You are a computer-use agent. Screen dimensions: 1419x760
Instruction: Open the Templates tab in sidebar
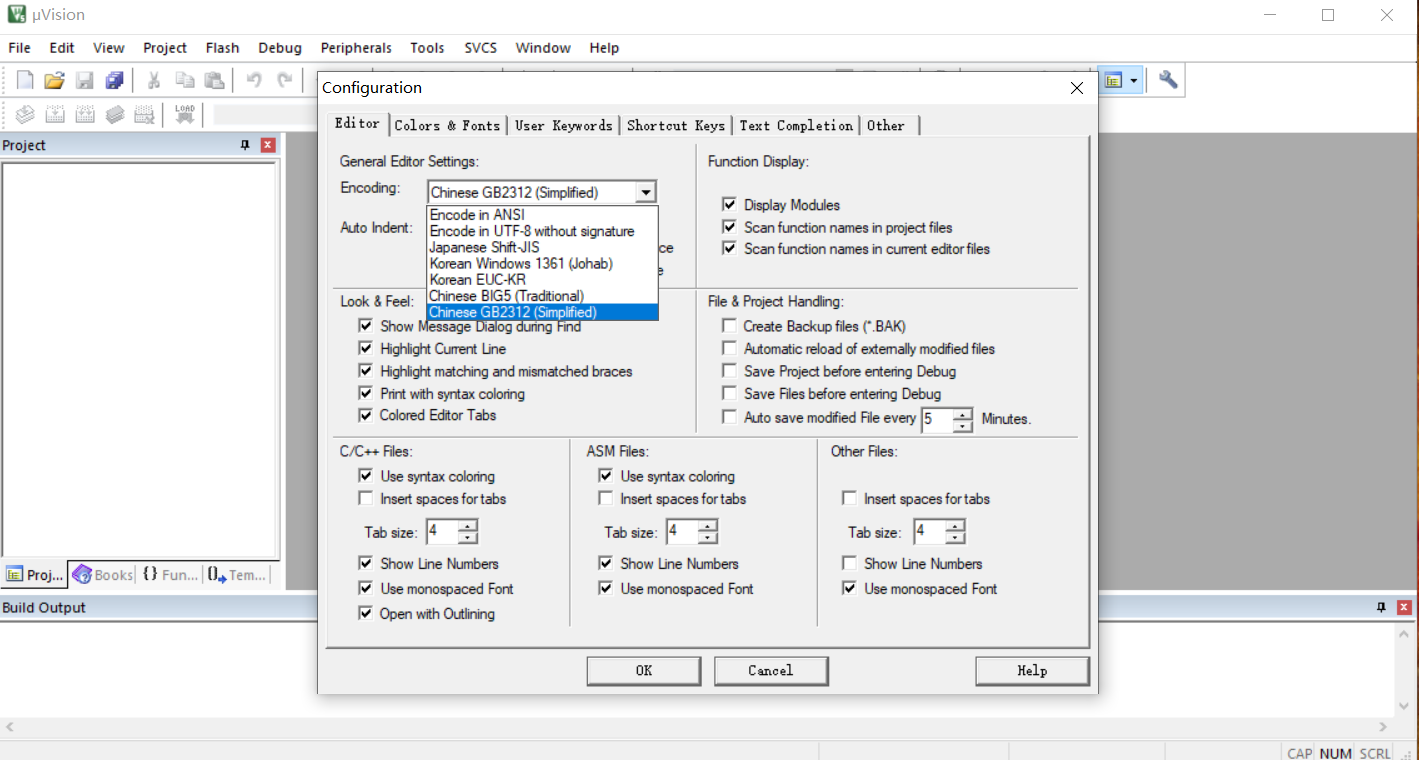click(x=238, y=575)
